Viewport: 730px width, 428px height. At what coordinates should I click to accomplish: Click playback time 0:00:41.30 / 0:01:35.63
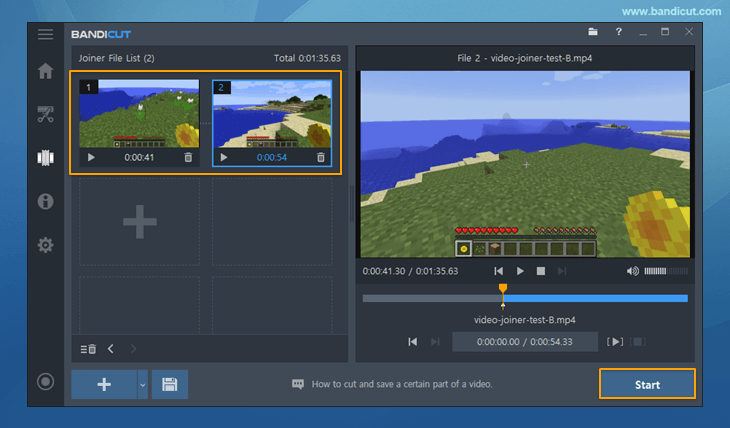click(x=410, y=271)
